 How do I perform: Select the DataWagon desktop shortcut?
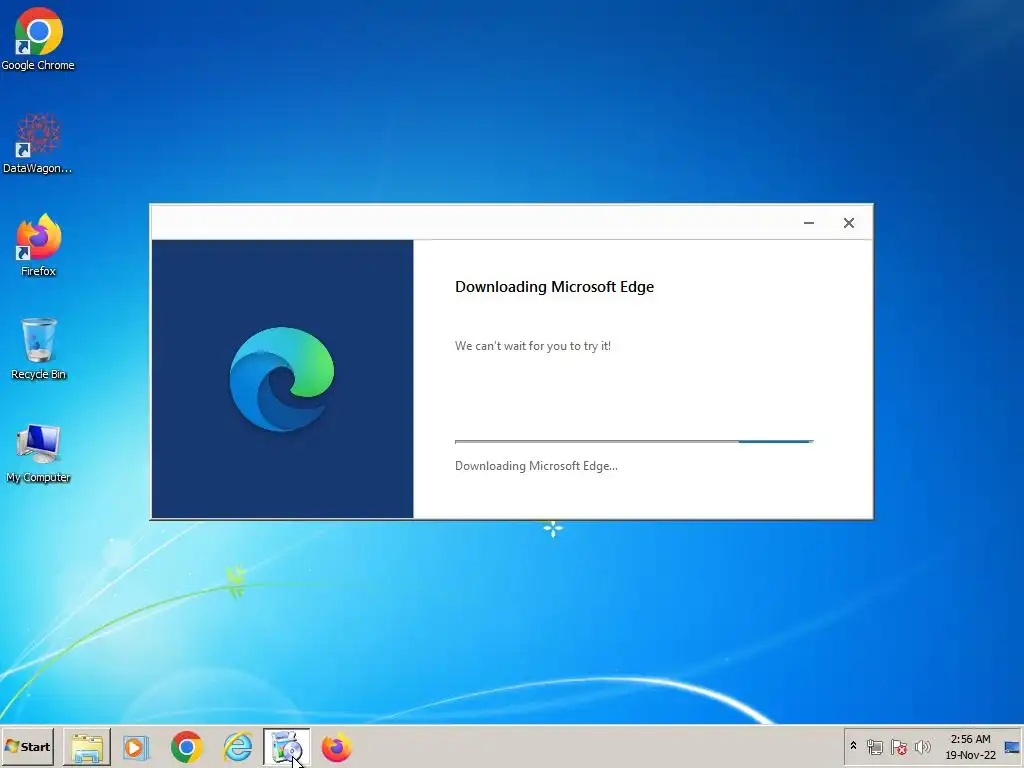point(38,144)
